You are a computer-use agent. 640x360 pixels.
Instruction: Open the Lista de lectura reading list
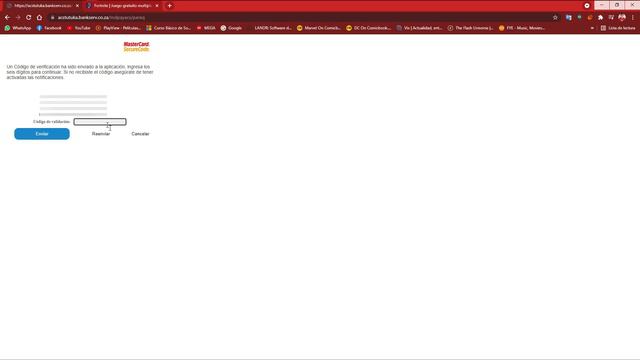(618, 28)
